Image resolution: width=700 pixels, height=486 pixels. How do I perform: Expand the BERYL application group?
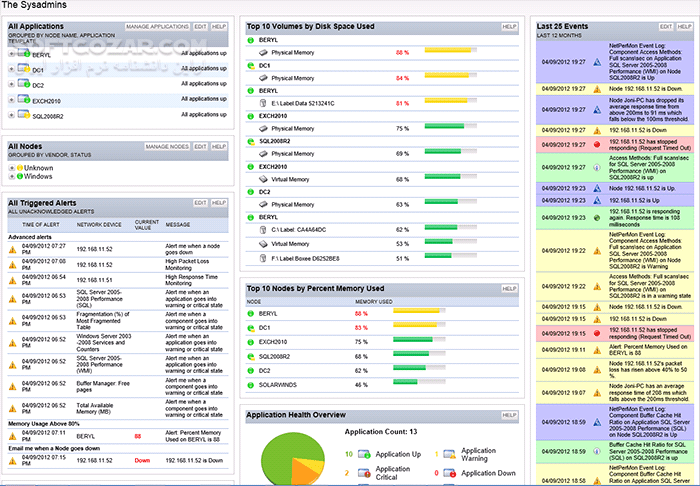11,54
